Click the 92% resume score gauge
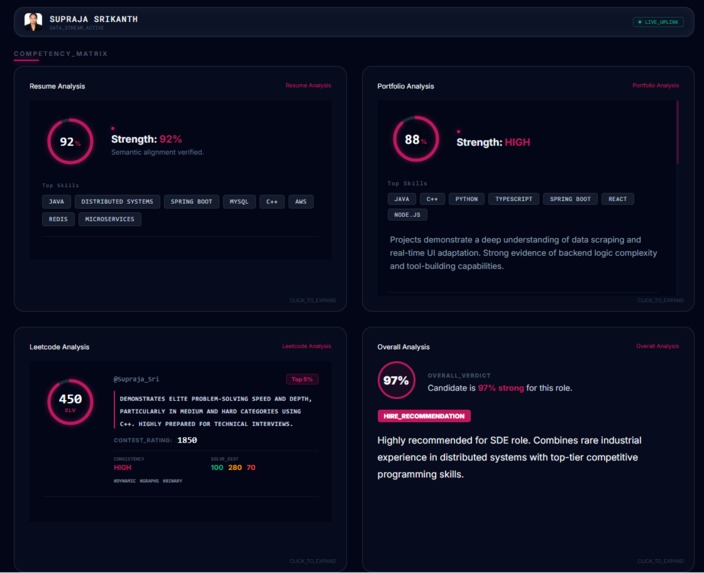704x573 pixels. pos(70,141)
